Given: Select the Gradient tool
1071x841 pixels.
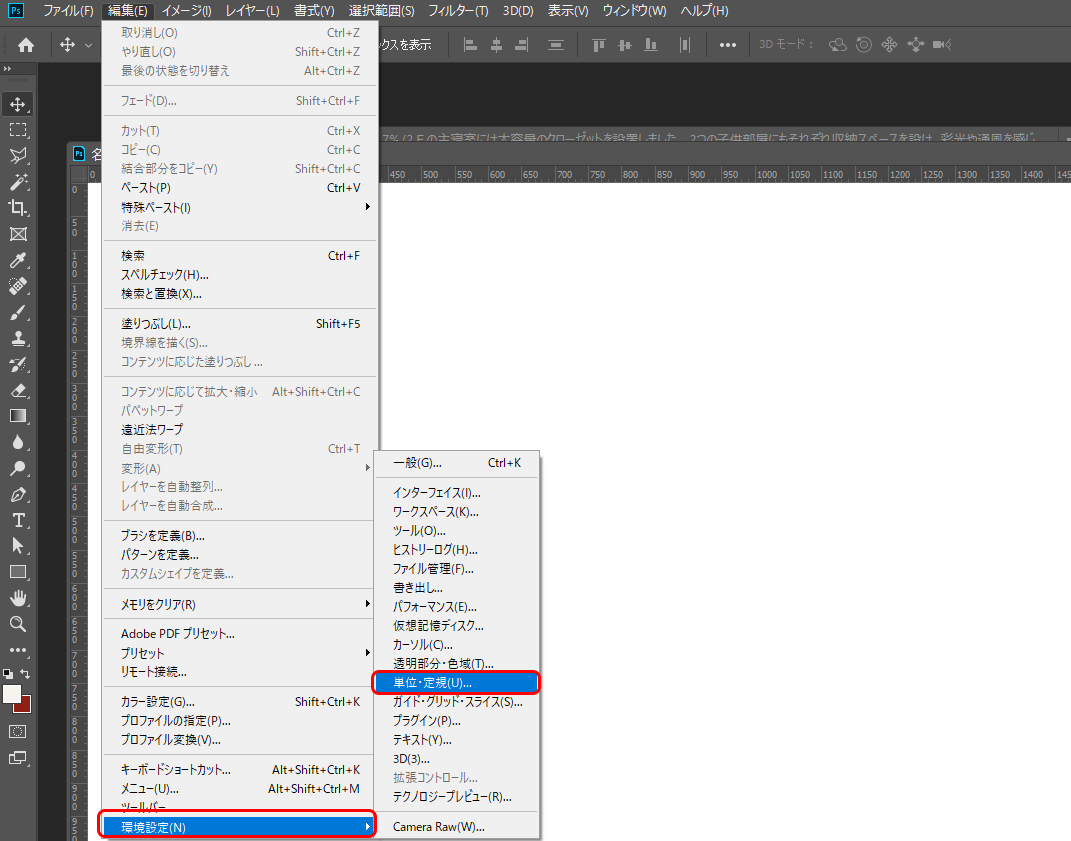Looking at the screenshot, I should 18,416.
